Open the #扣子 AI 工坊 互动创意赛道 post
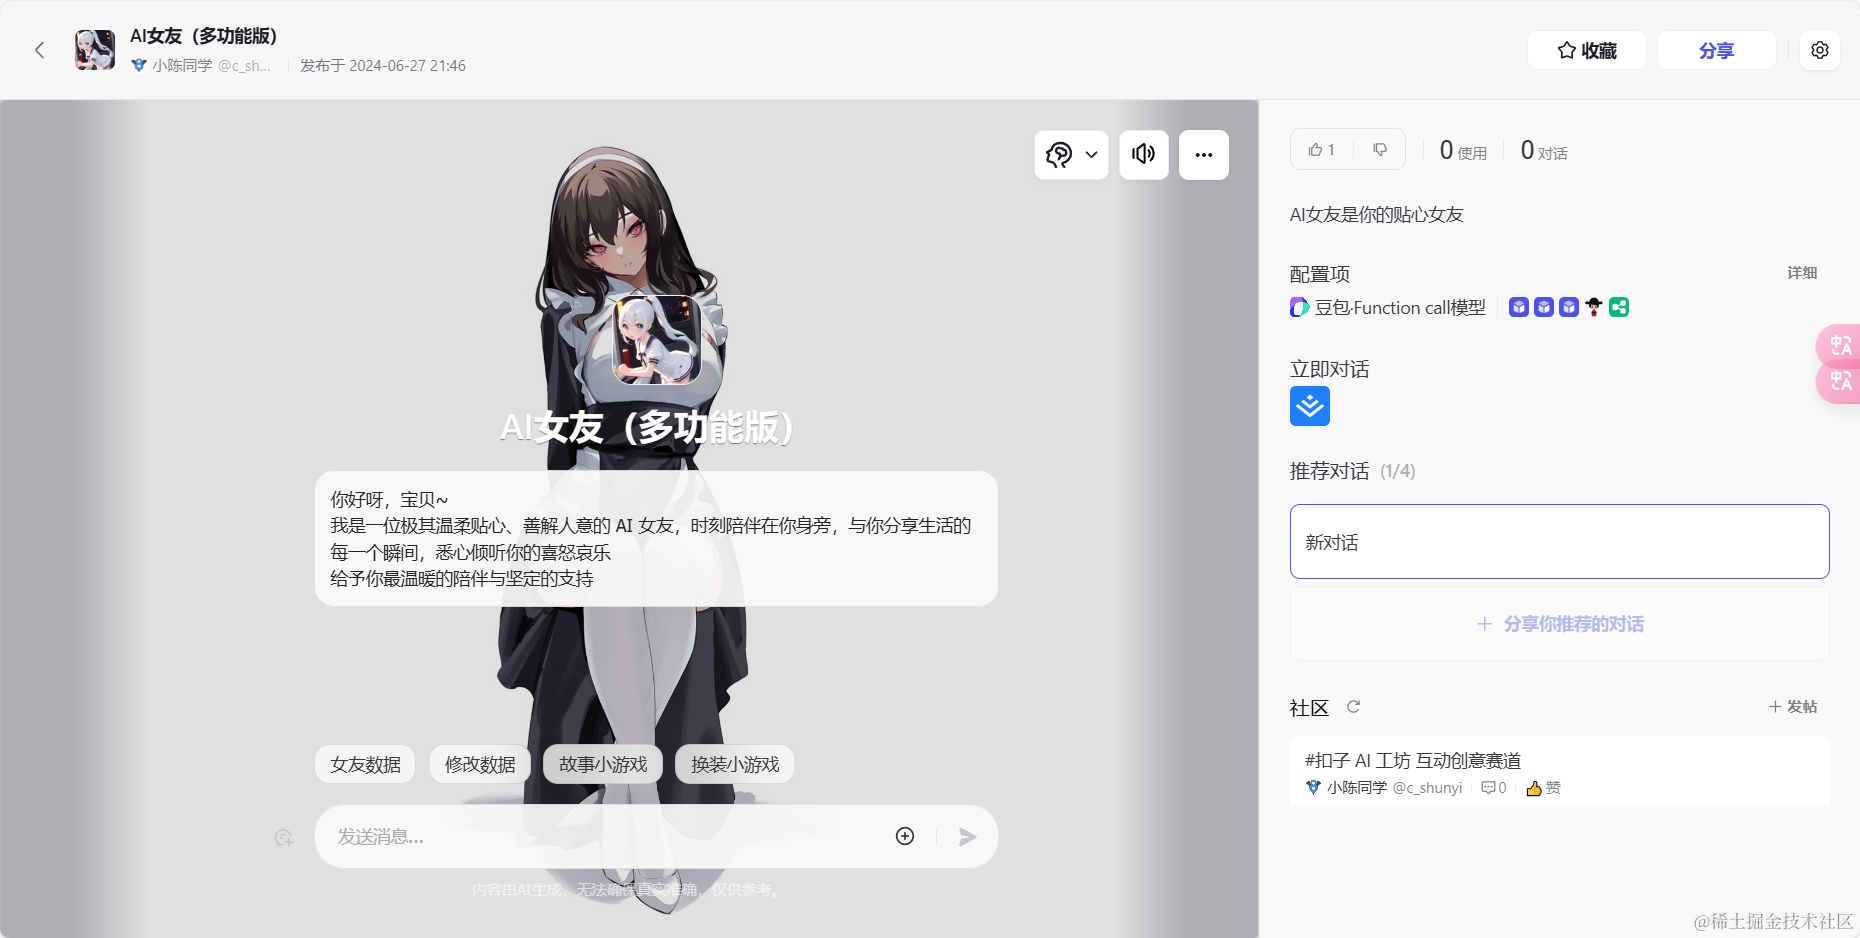 [1413, 761]
